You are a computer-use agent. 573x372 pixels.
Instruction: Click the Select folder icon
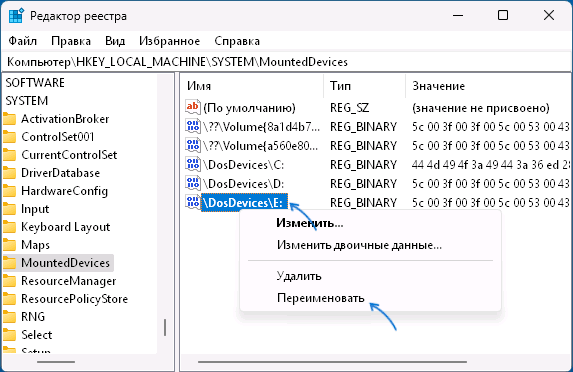10,335
